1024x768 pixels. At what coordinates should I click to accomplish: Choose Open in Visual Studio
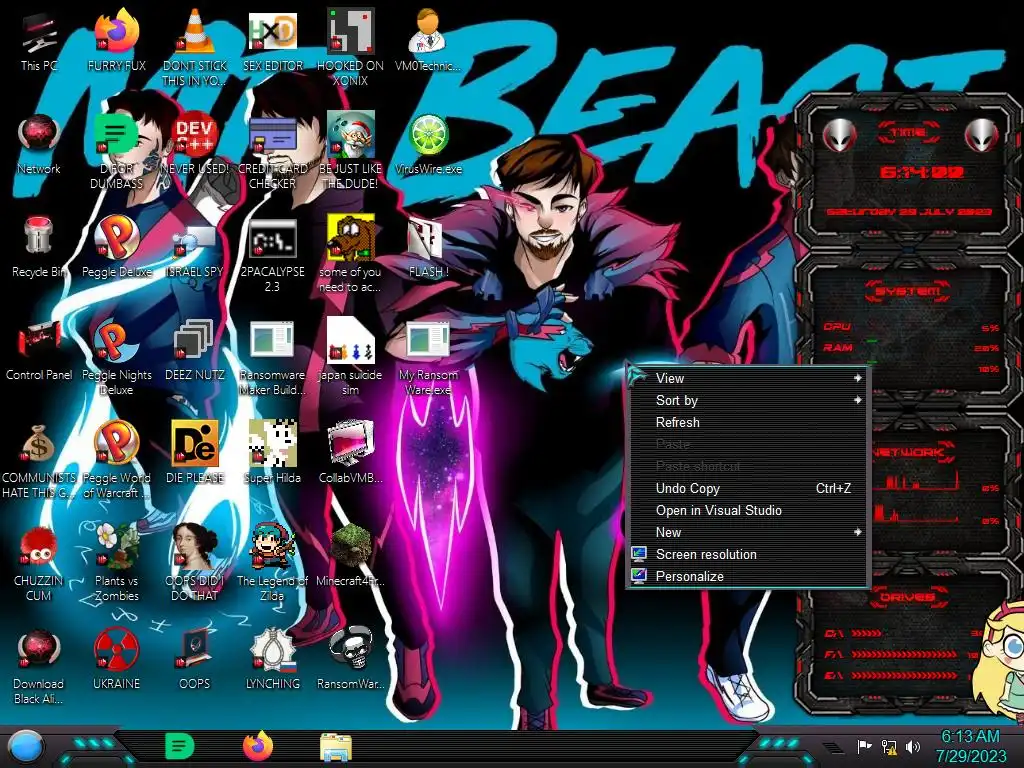pyautogui.click(x=746, y=511)
